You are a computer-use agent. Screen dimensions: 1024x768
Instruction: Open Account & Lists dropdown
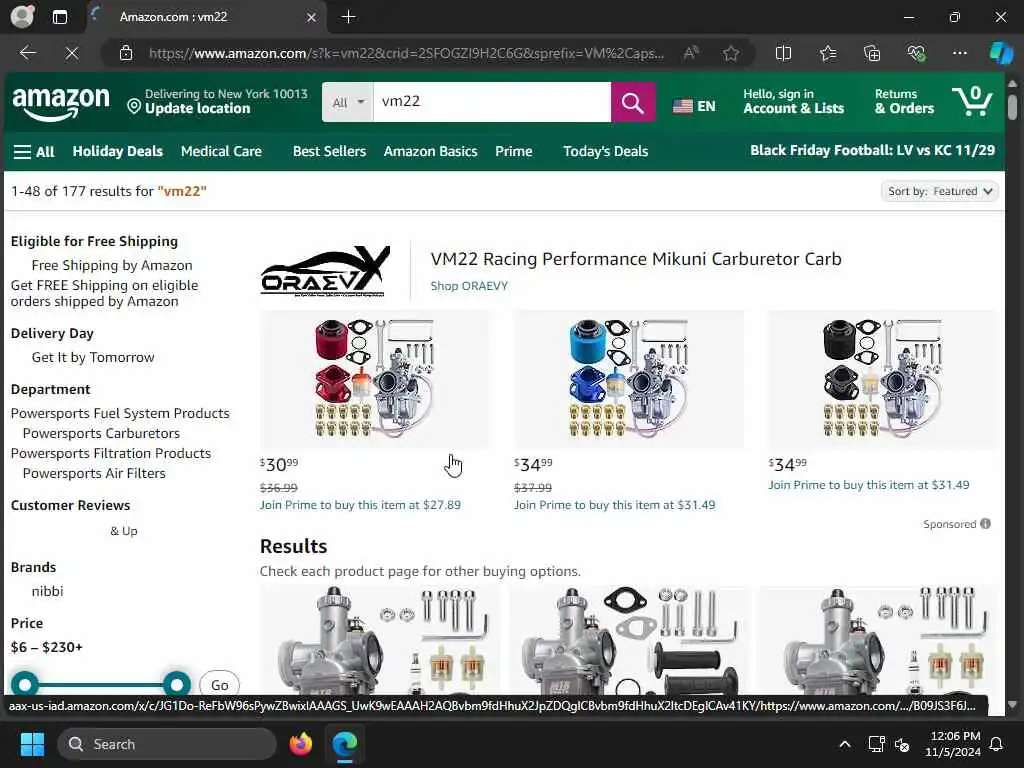coord(793,102)
